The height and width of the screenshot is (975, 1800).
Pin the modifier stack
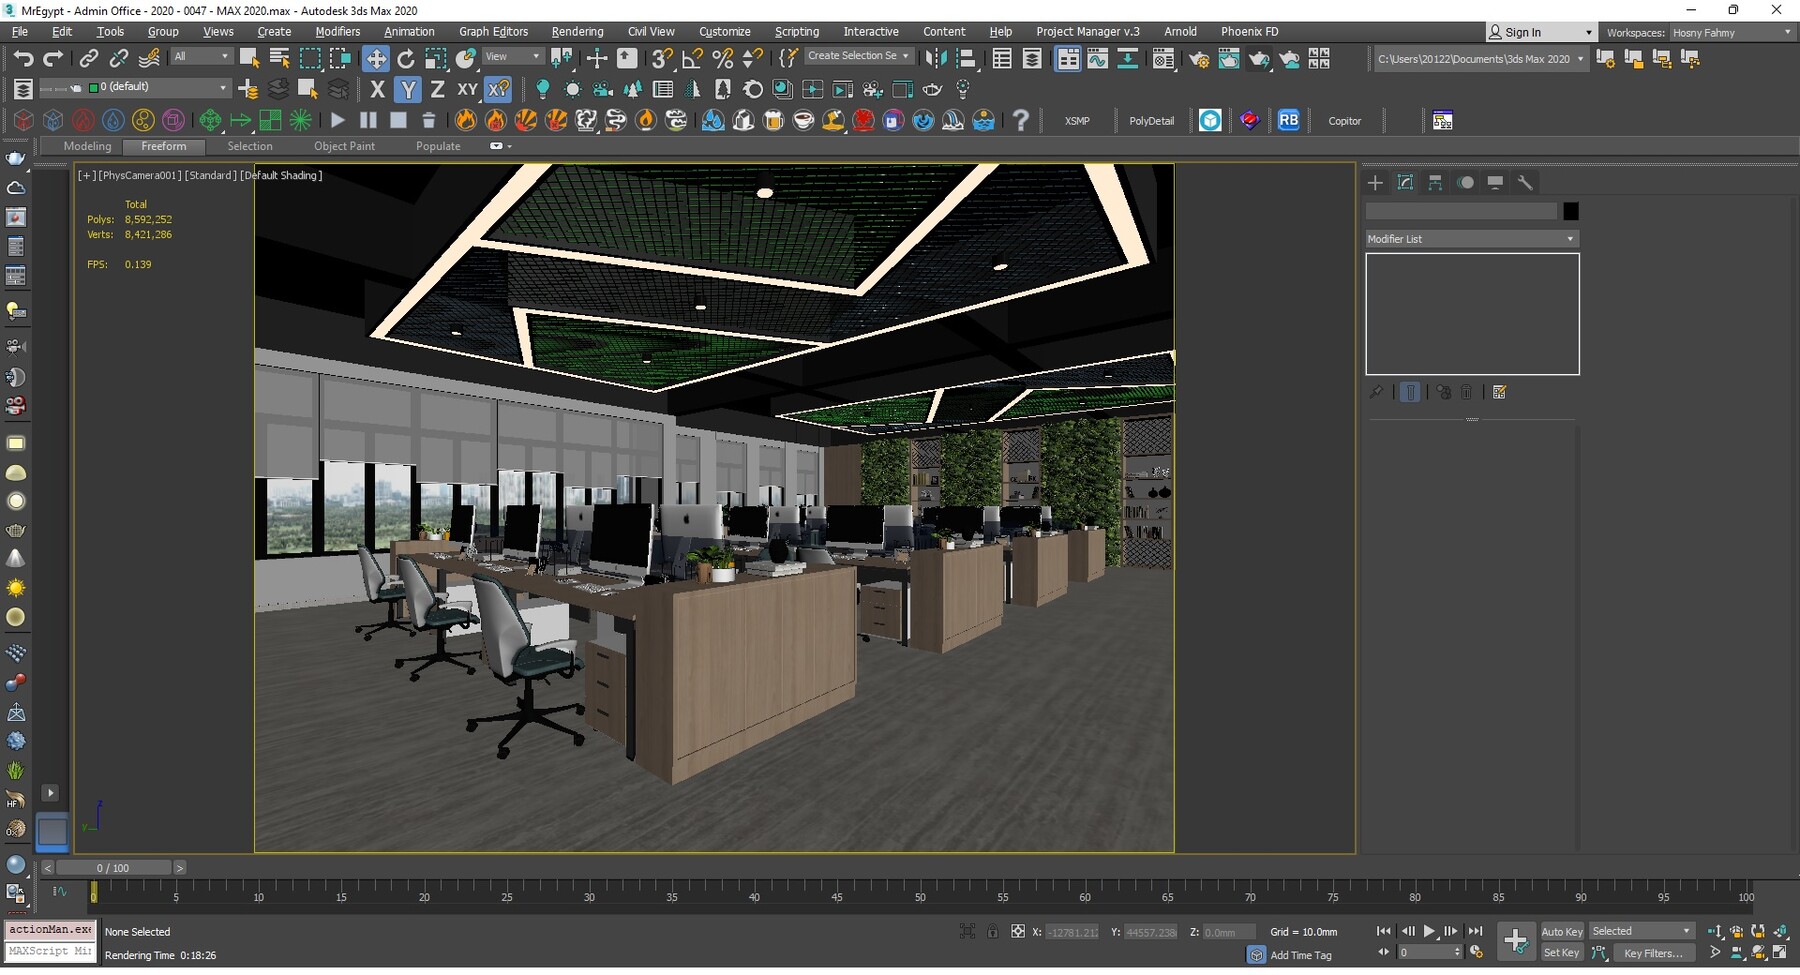point(1376,392)
